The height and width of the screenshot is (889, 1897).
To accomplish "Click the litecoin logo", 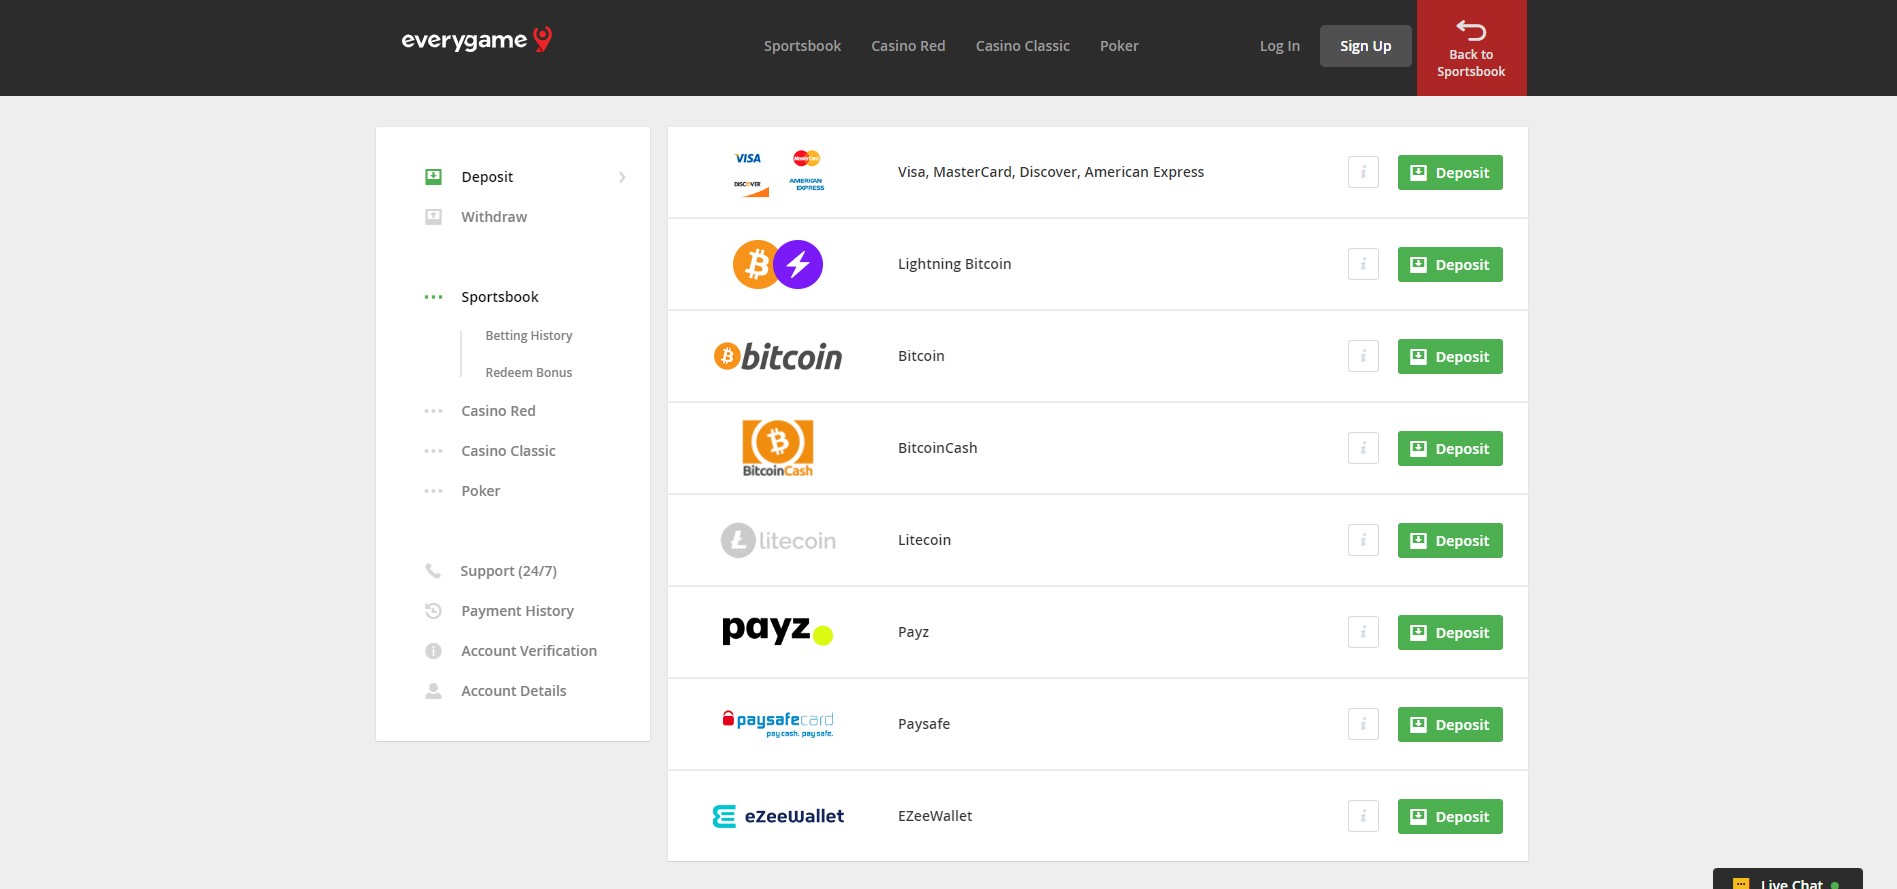I will tap(778, 540).
